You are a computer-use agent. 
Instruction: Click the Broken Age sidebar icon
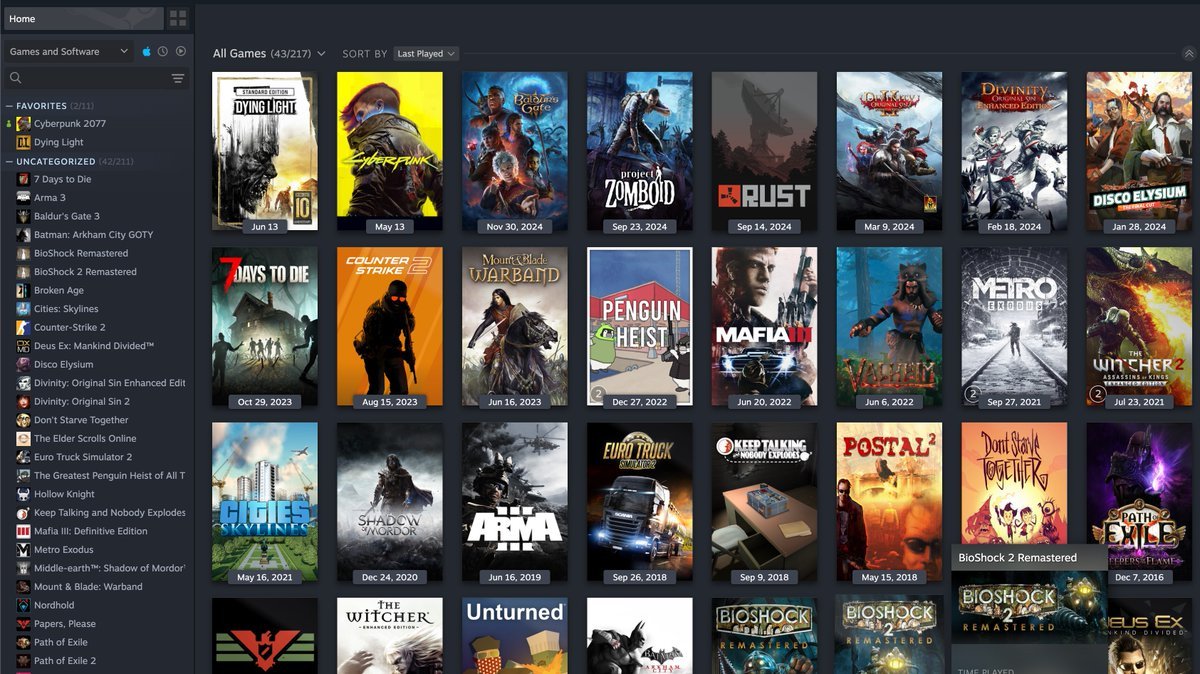coord(23,290)
